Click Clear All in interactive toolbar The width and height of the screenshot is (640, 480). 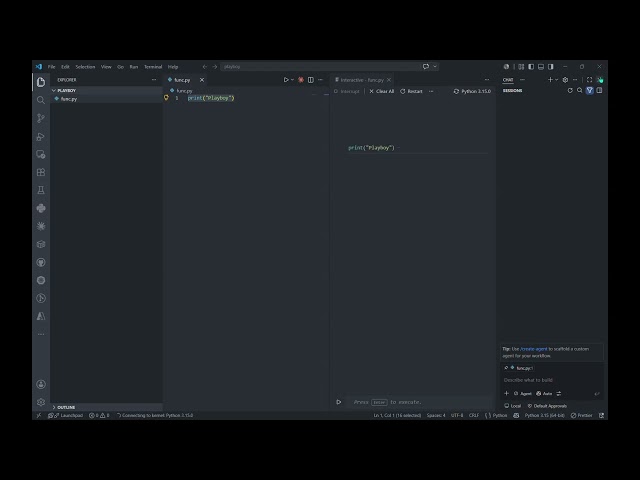click(x=382, y=91)
